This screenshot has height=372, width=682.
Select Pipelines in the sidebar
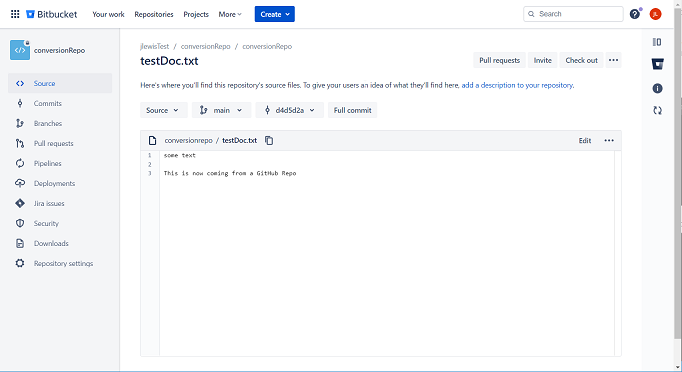pyautogui.click(x=60, y=163)
